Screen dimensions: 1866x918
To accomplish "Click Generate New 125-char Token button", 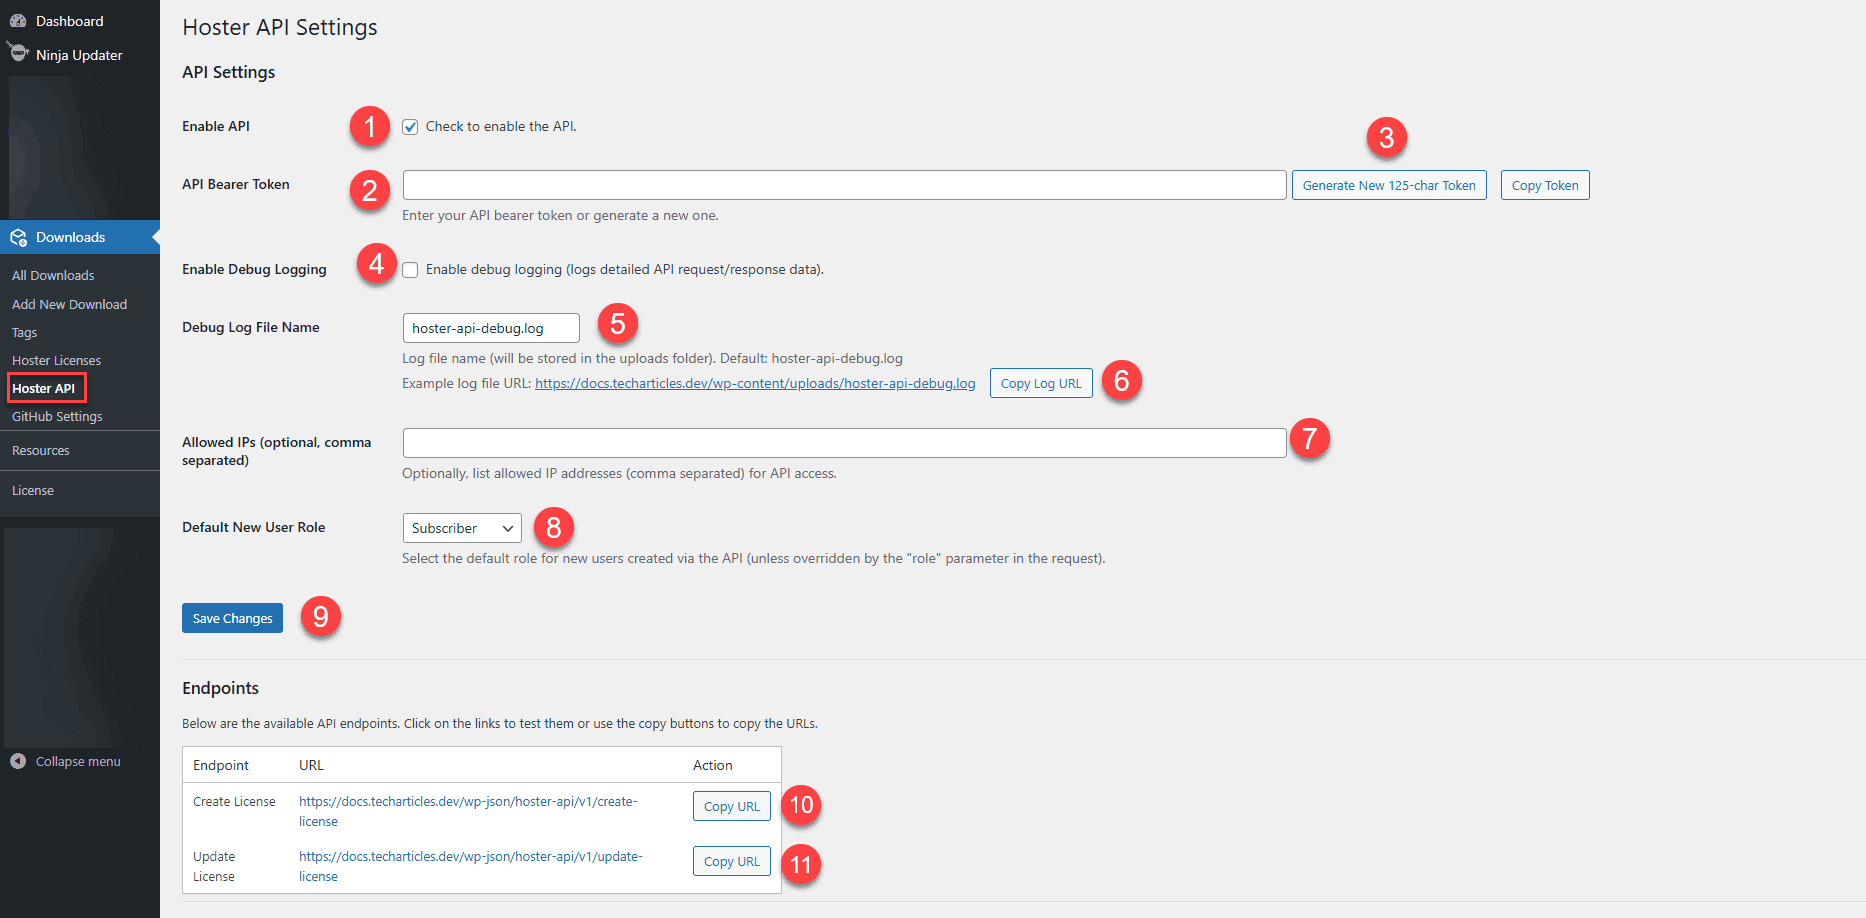I will (1389, 185).
